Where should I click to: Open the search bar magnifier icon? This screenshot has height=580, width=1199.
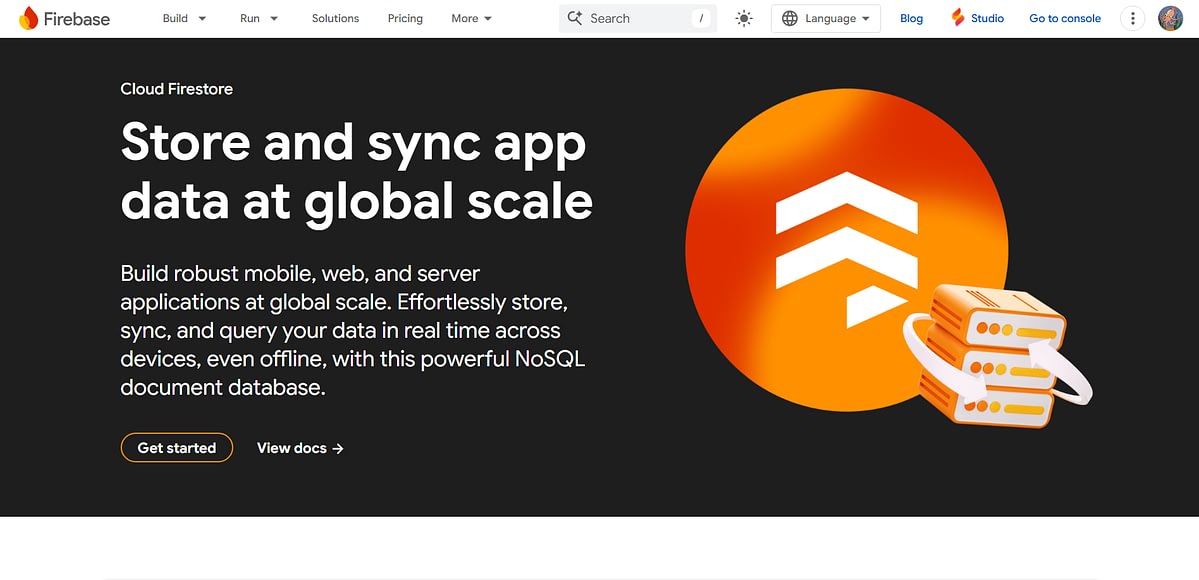574,17
